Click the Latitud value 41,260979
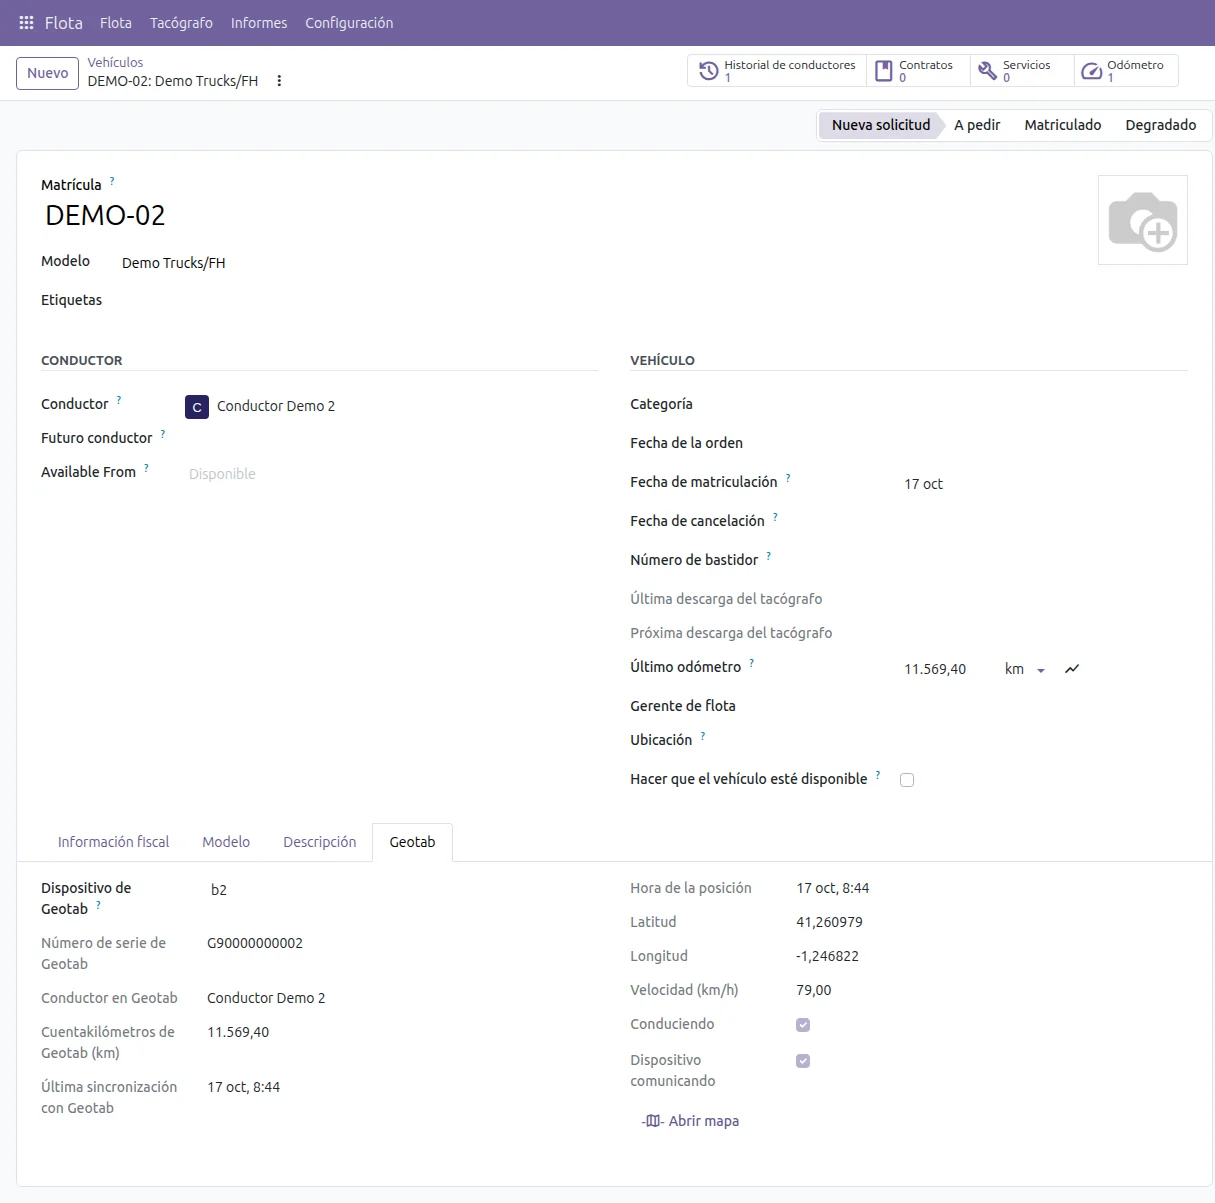 (829, 922)
